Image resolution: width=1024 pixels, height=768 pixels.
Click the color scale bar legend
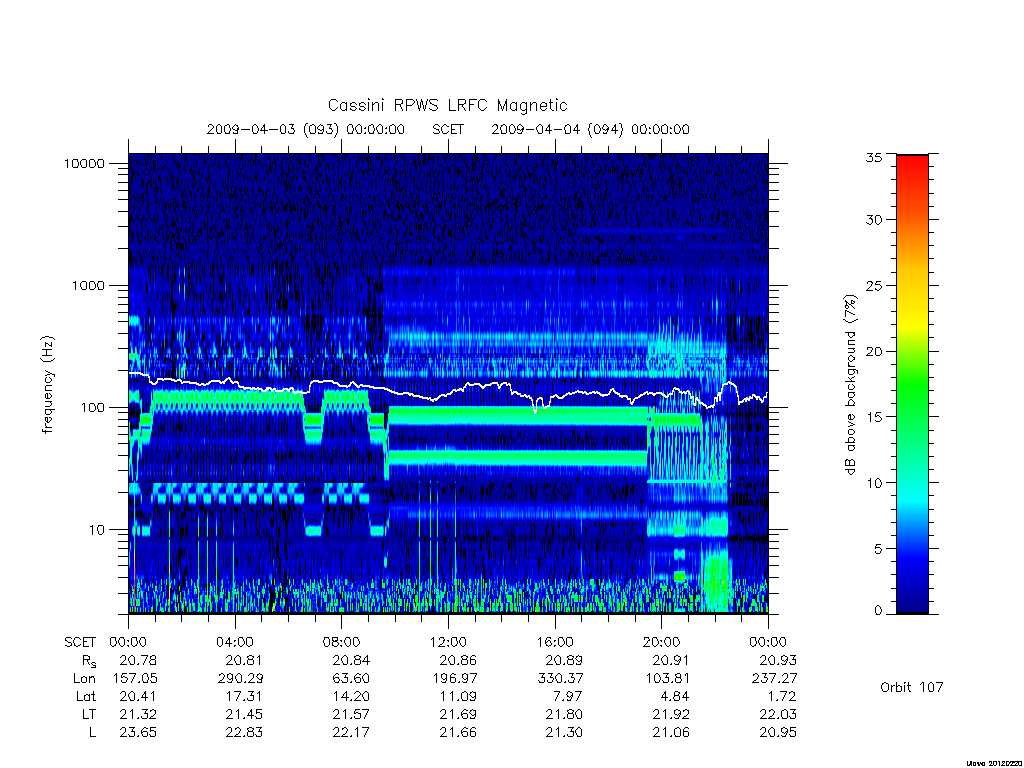[x=912, y=384]
